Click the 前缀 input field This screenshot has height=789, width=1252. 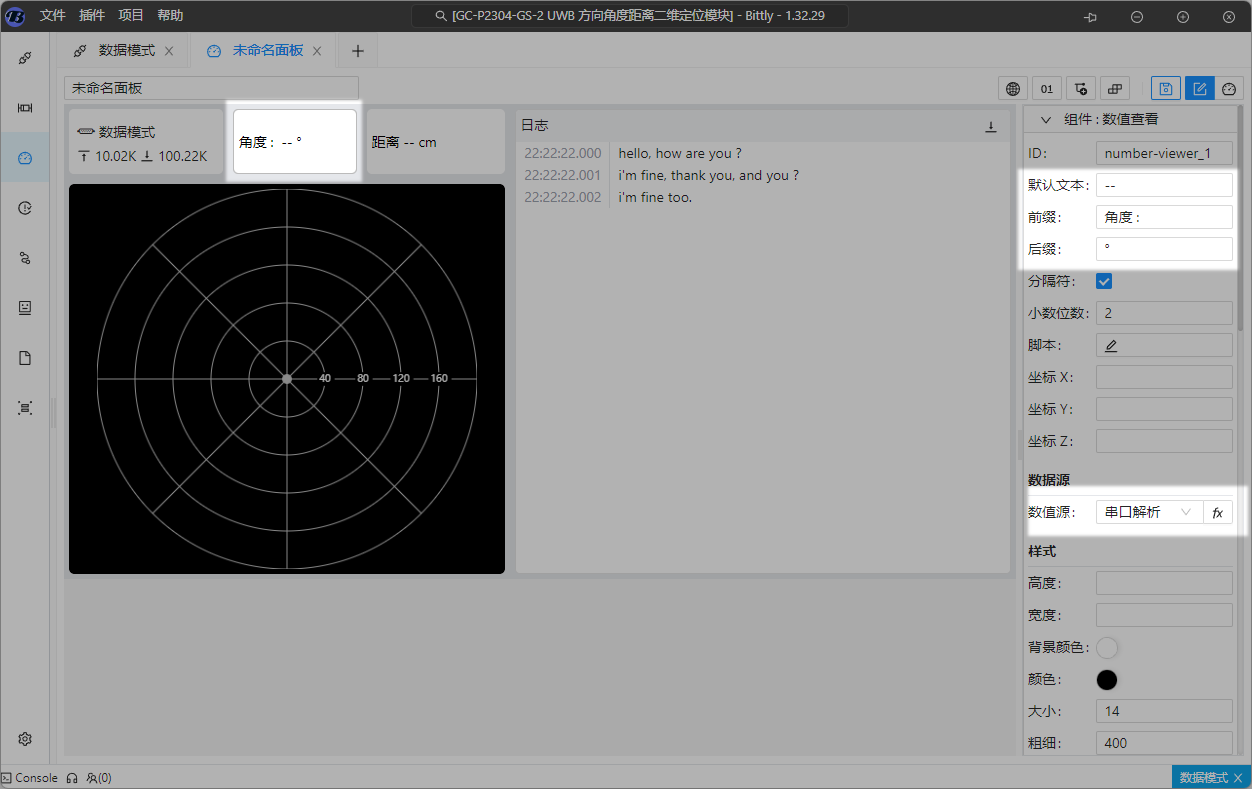click(x=1164, y=217)
